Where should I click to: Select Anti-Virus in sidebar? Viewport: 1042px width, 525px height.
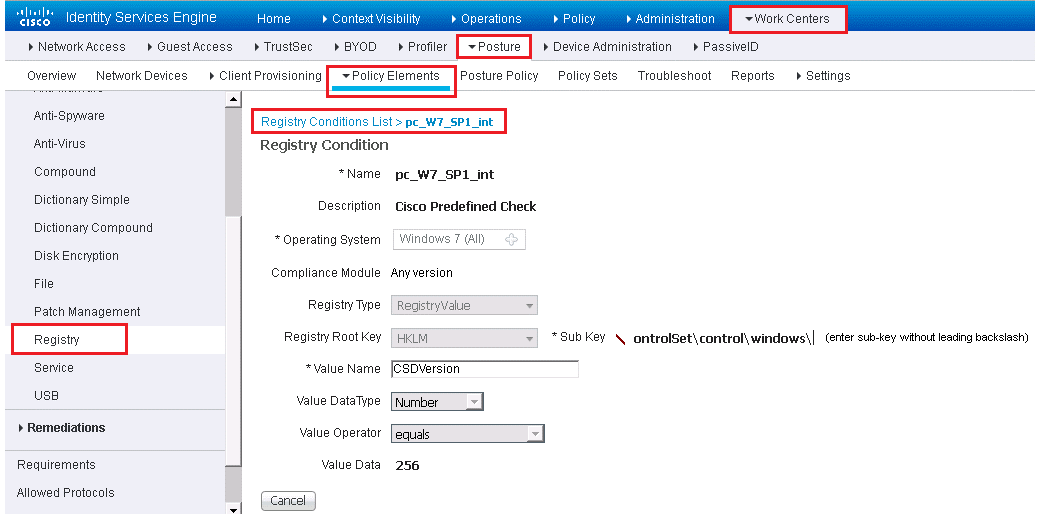click(x=60, y=144)
